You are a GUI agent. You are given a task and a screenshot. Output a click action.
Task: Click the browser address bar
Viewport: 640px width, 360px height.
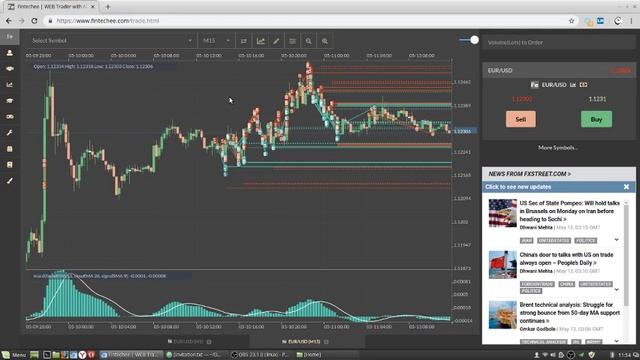coord(306,21)
